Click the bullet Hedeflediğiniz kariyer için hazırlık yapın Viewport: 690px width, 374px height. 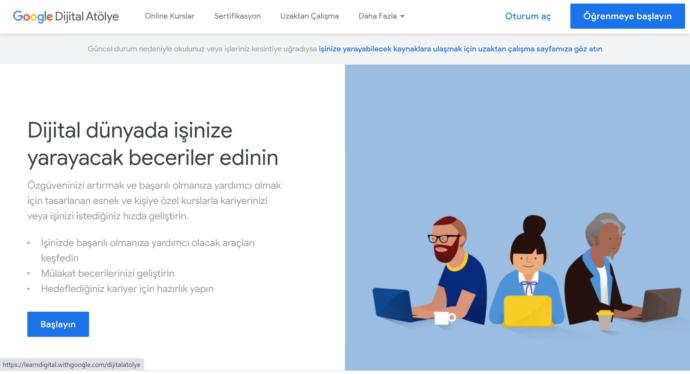click(x=127, y=289)
